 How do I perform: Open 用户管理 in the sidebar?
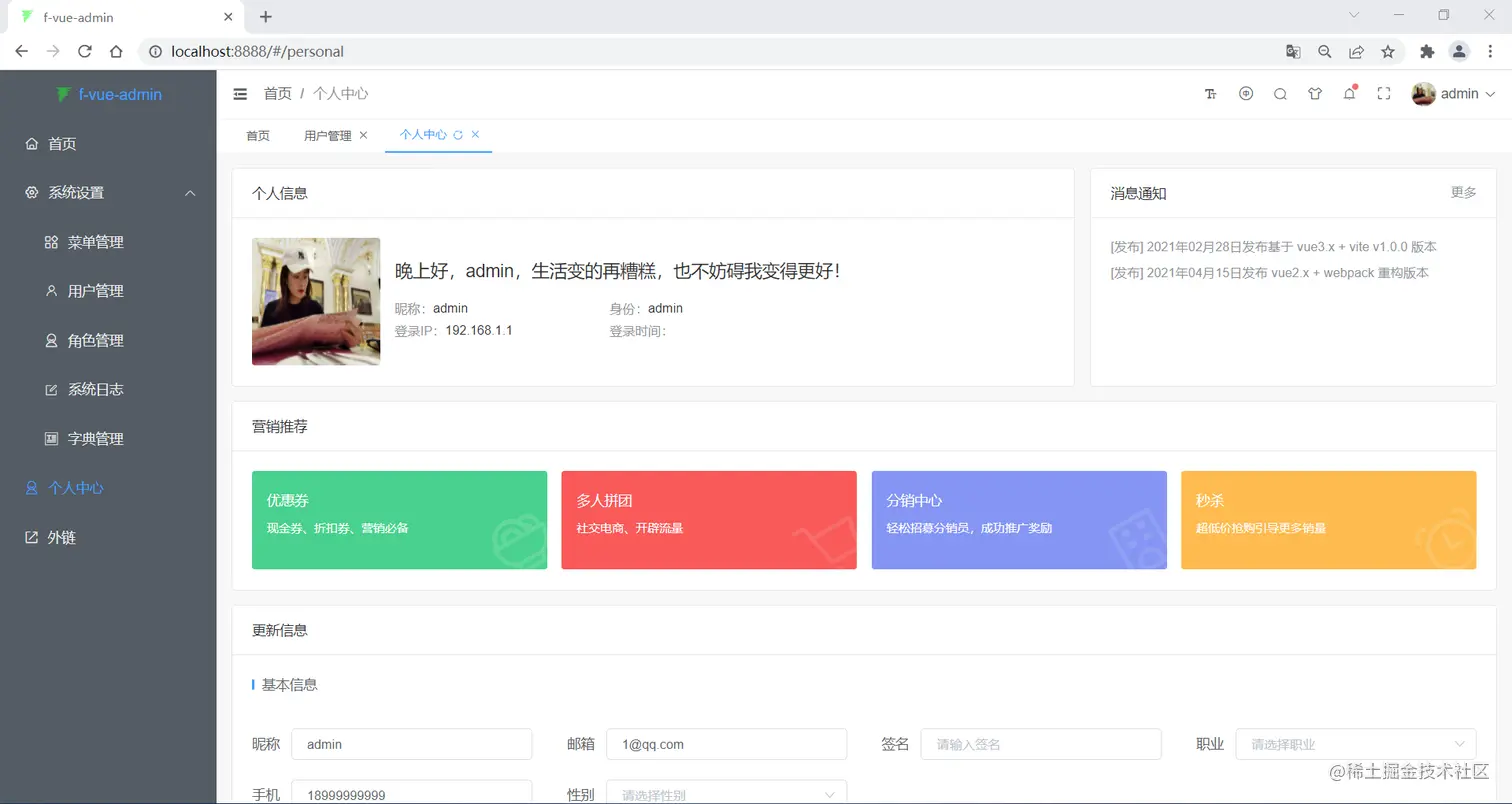click(108, 291)
